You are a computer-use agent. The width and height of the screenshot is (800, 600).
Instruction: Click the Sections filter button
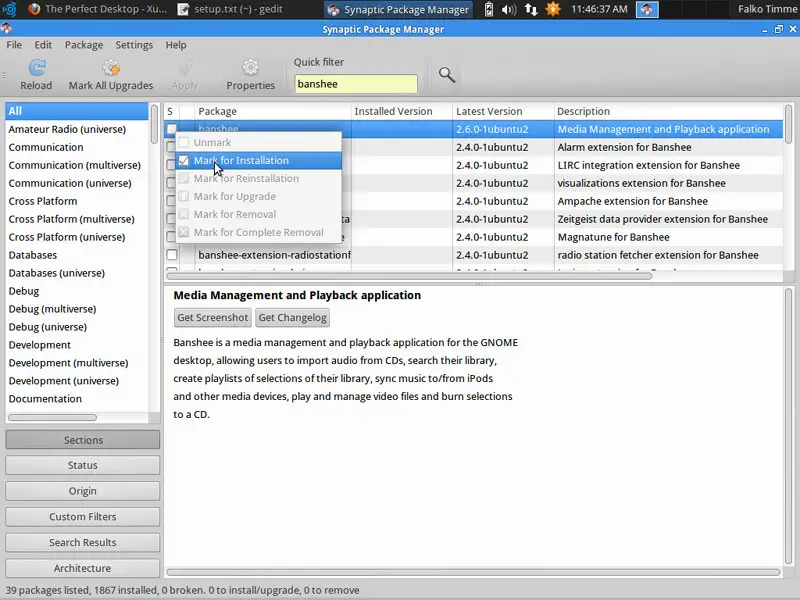(x=83, y=440)
